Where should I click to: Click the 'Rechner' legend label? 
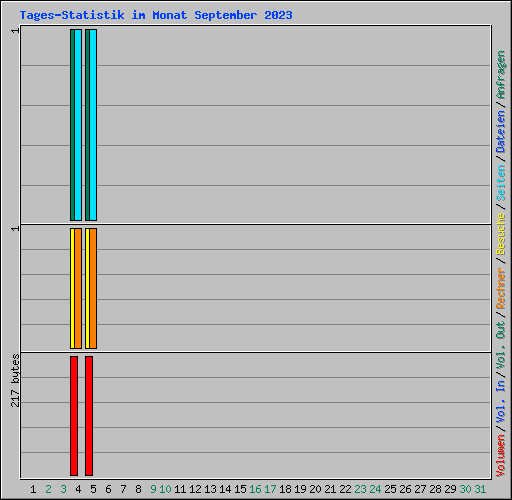[x=501, y=288]
